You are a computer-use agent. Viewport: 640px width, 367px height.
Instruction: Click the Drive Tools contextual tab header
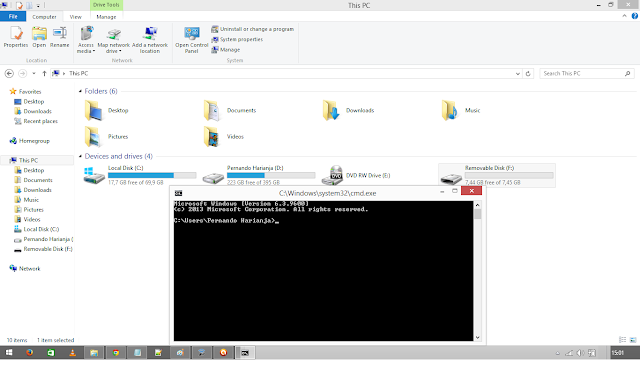pos(106,5)
